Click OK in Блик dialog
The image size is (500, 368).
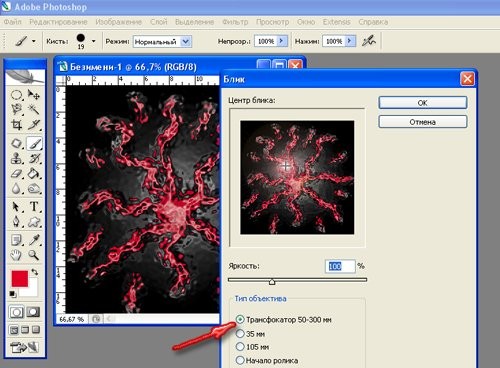point(423,103)
